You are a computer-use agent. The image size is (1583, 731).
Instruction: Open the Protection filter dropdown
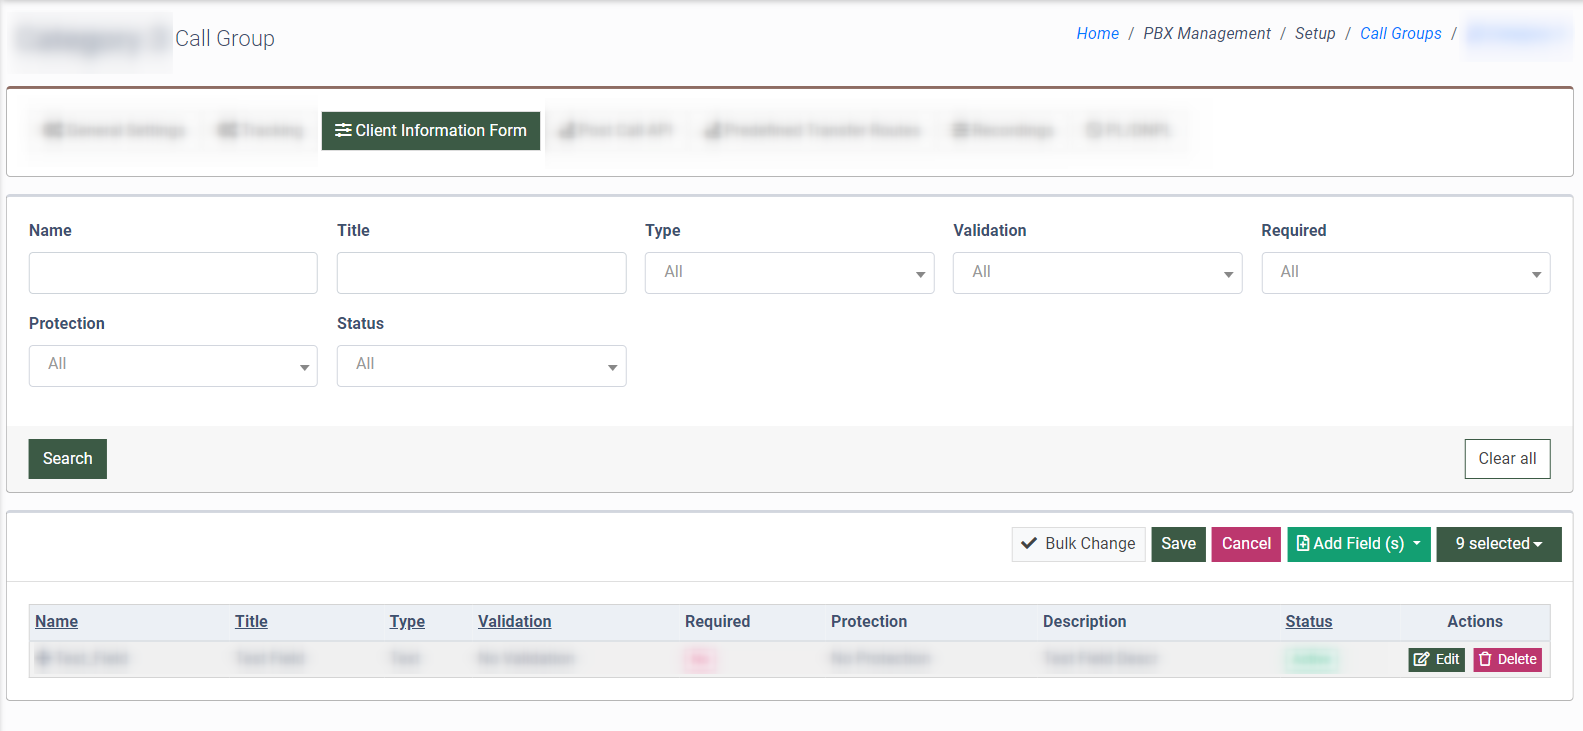pyautogui.click(x=173, y=366)
